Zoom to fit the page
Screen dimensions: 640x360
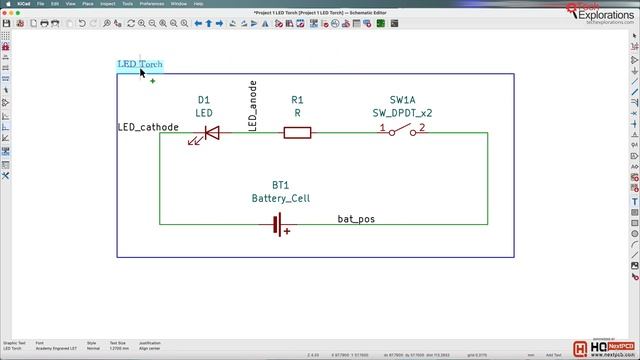coord(163,24)
